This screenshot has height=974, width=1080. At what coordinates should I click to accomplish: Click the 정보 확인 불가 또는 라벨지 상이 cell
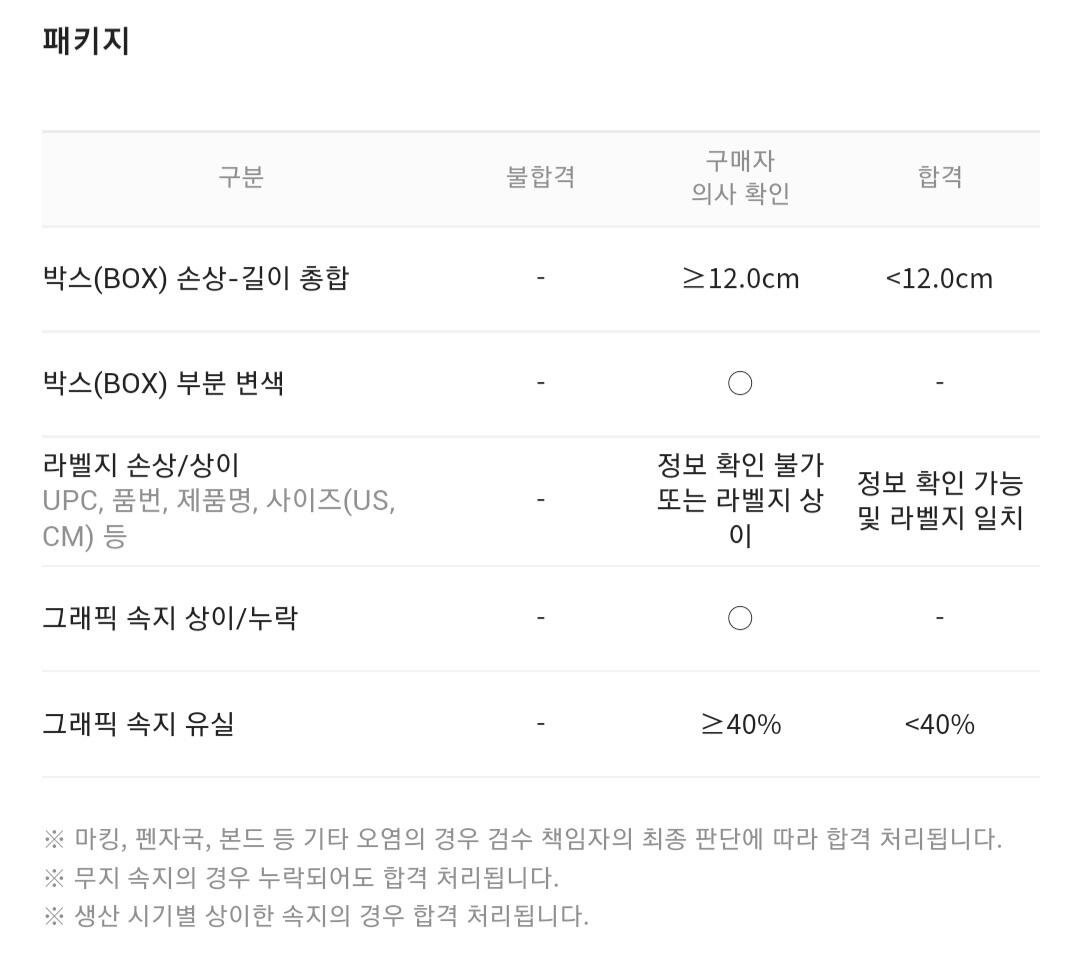[x=740, y=501]
